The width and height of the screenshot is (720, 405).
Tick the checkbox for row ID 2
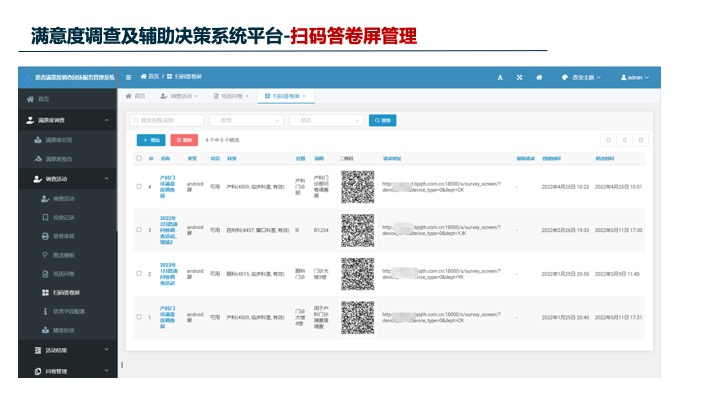tap(139, 273)
